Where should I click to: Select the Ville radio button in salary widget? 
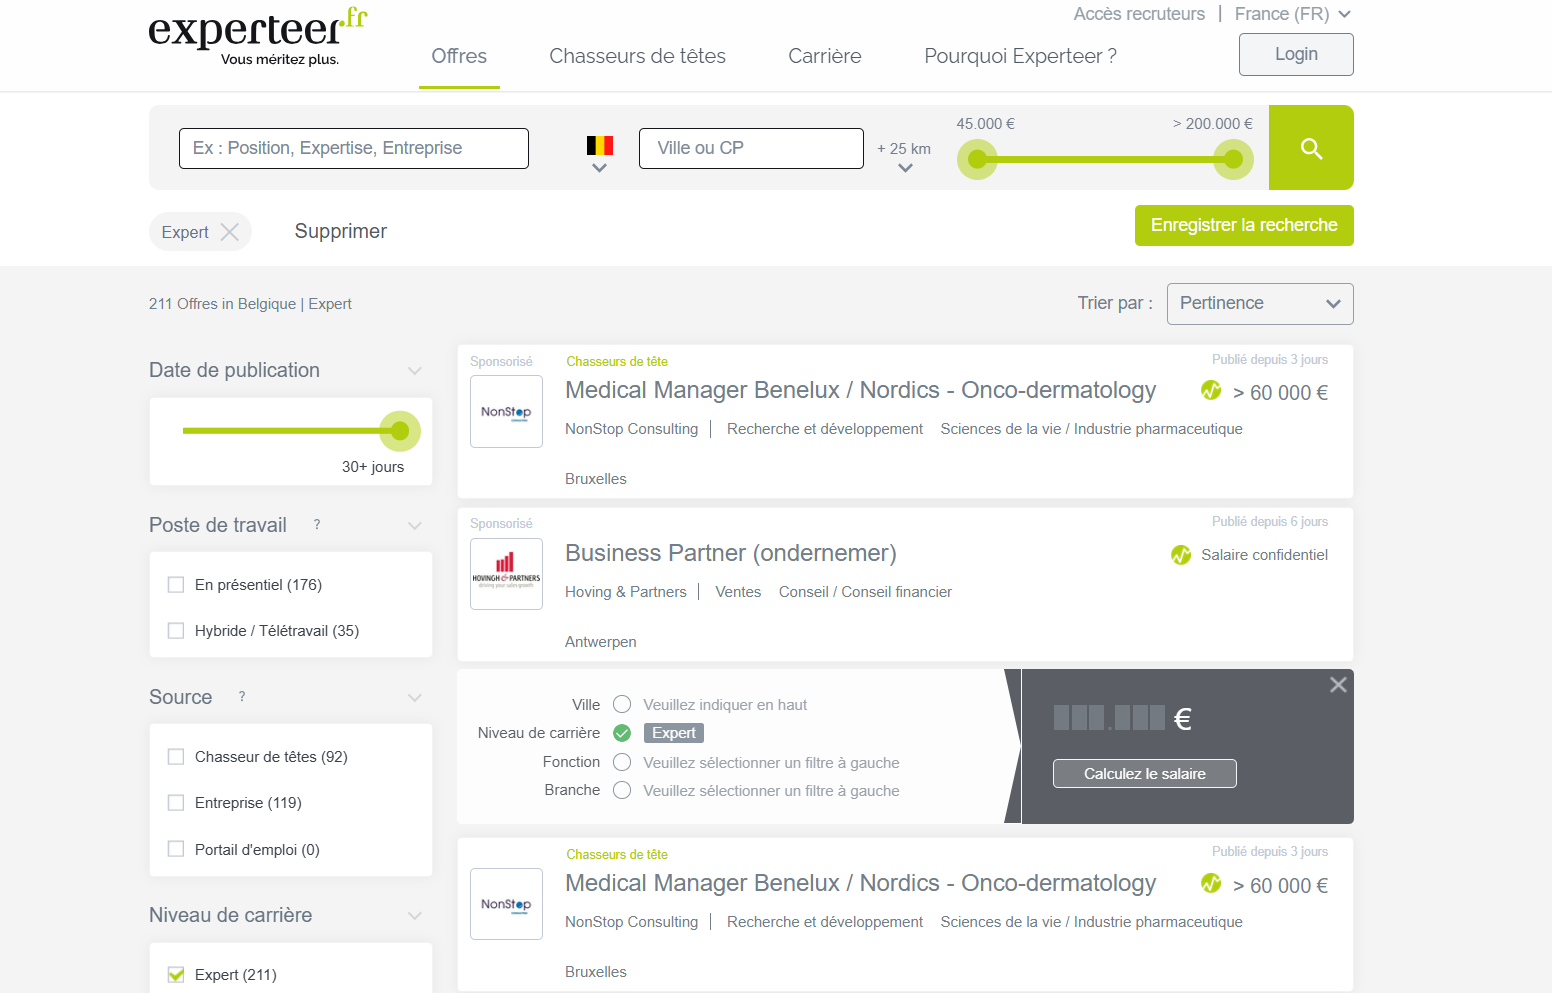coord(621,704)
